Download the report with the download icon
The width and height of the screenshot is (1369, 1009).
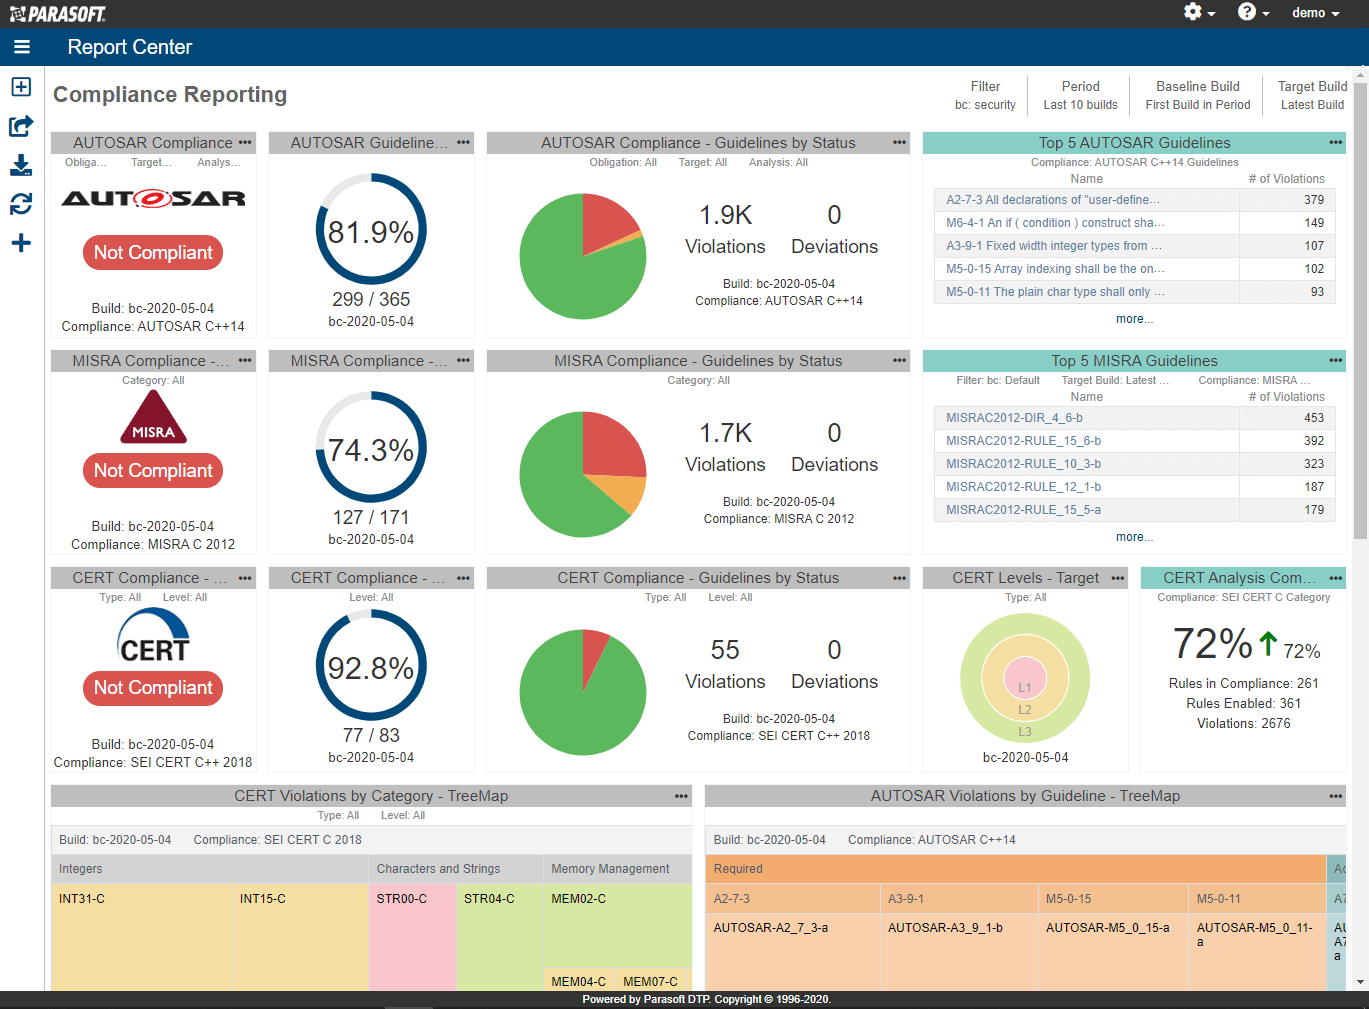[x=21, y=165]
